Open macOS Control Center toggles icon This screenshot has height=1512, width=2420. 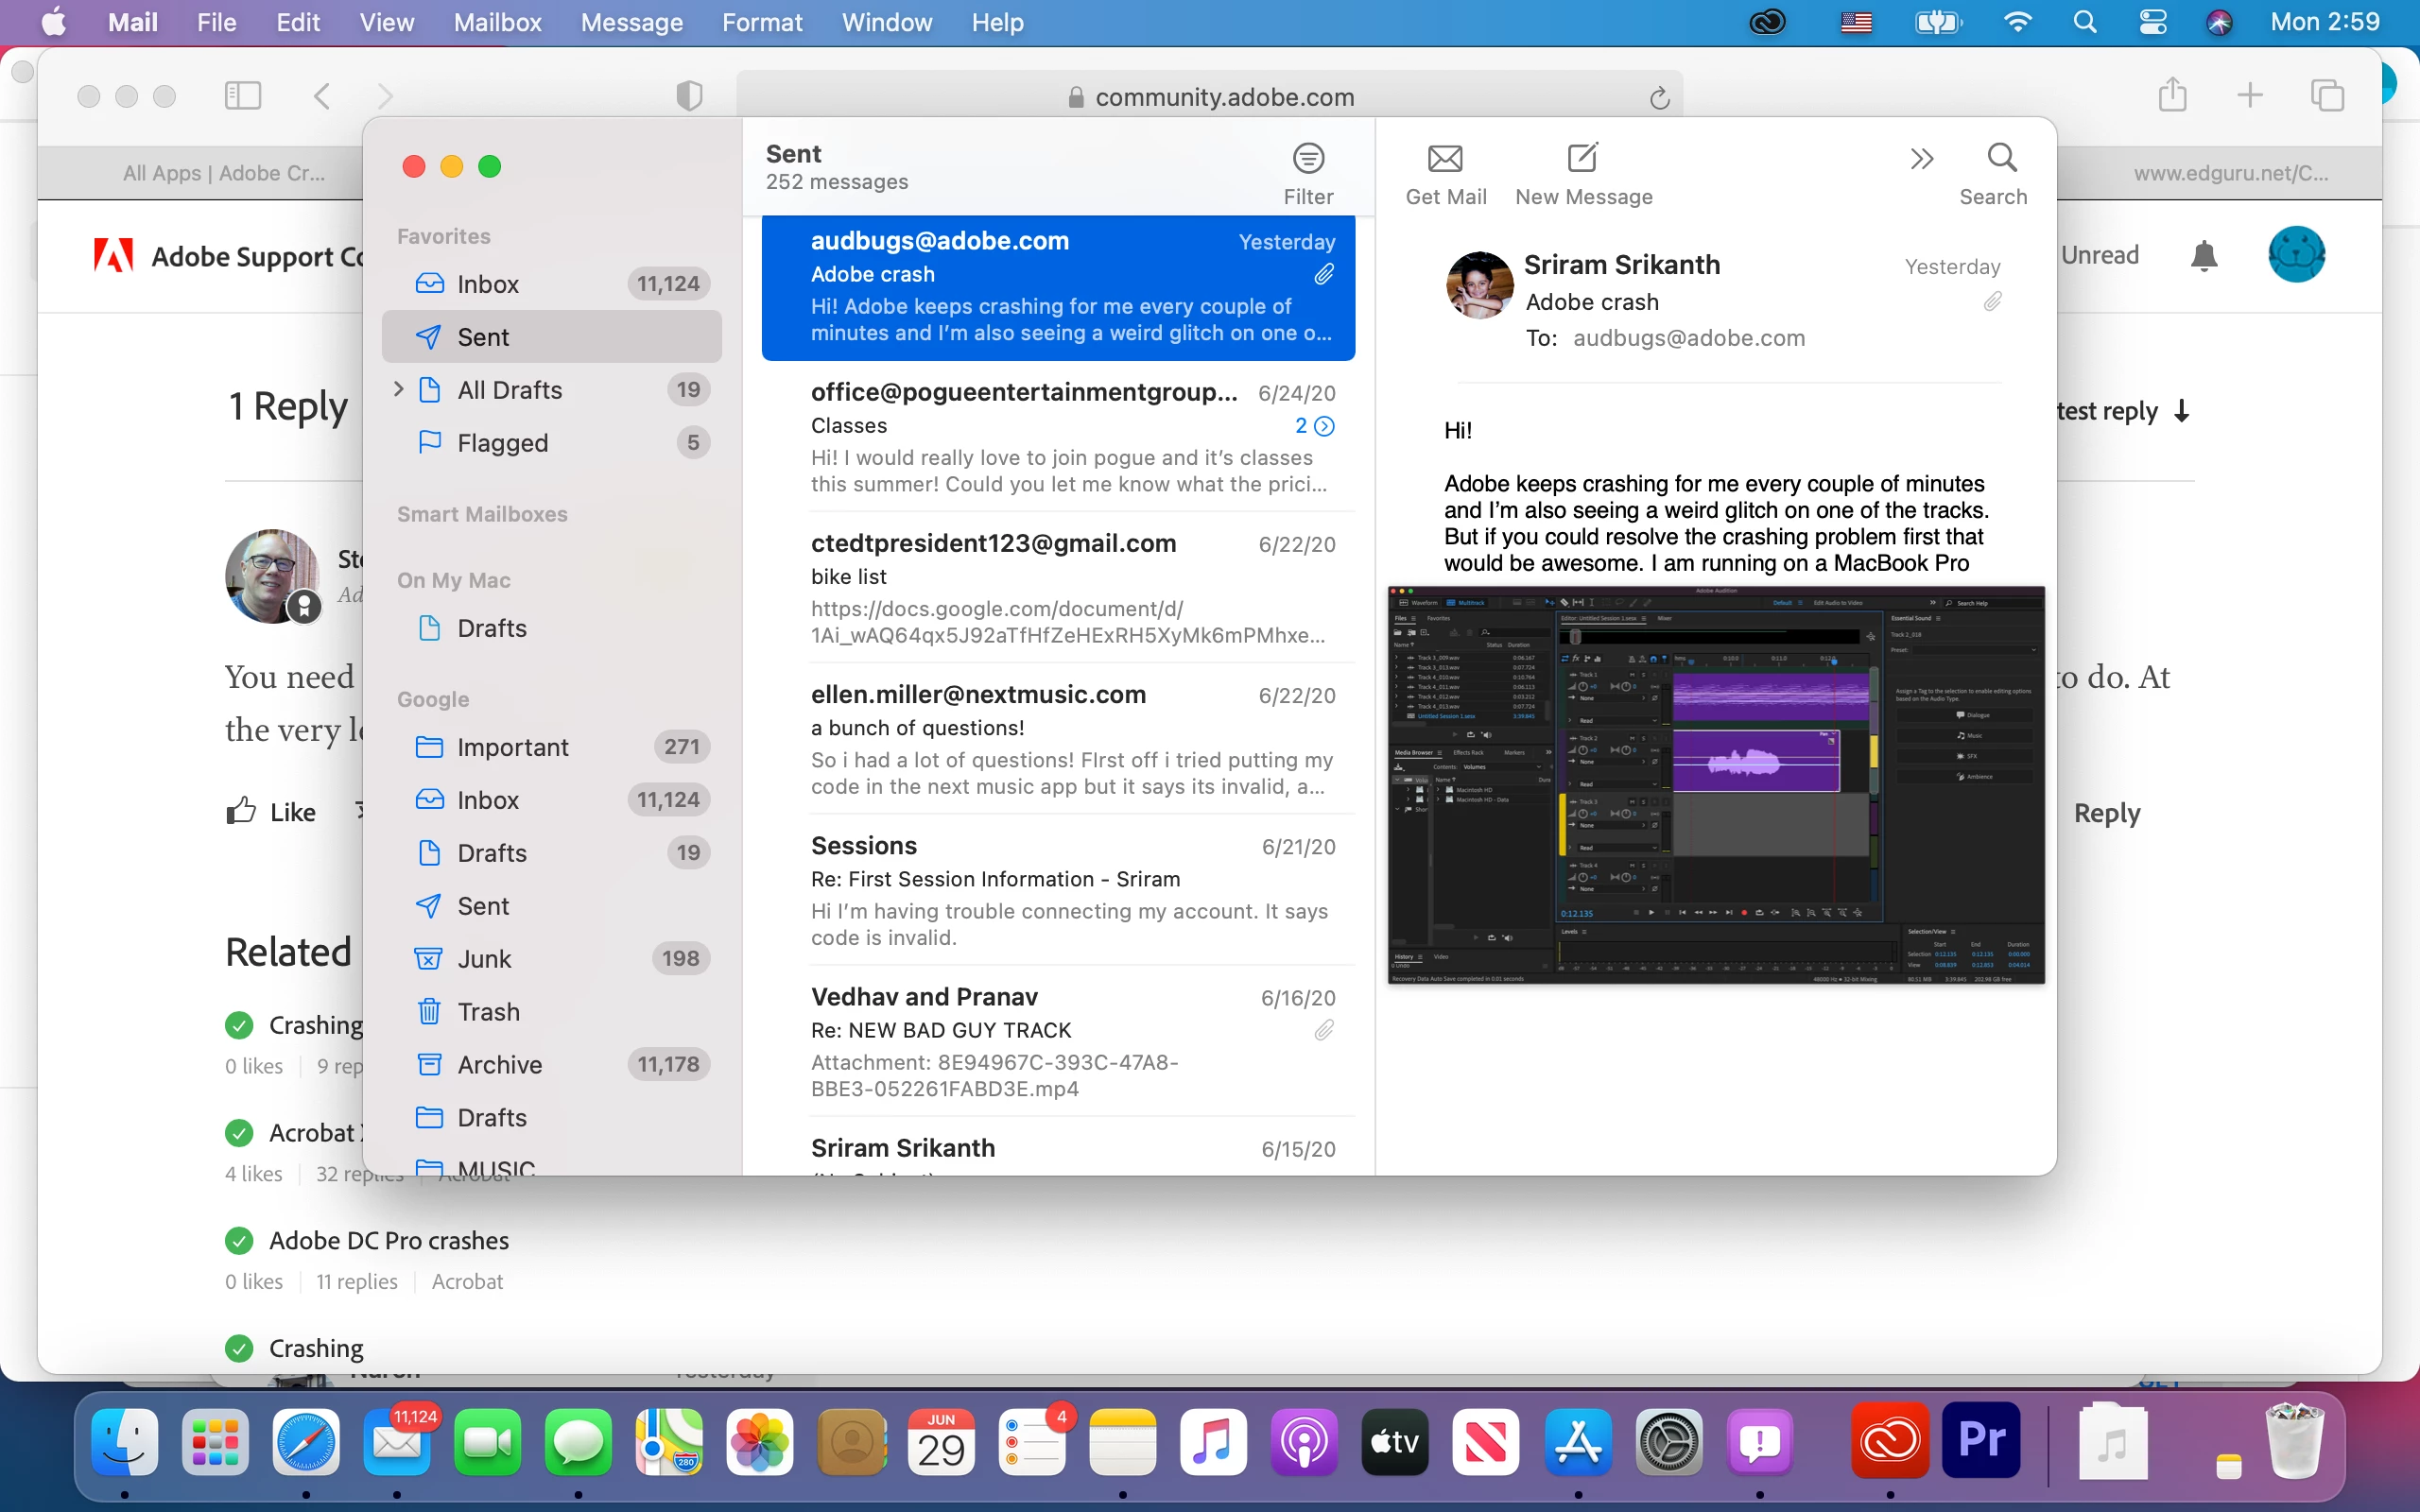(2152, 22)
